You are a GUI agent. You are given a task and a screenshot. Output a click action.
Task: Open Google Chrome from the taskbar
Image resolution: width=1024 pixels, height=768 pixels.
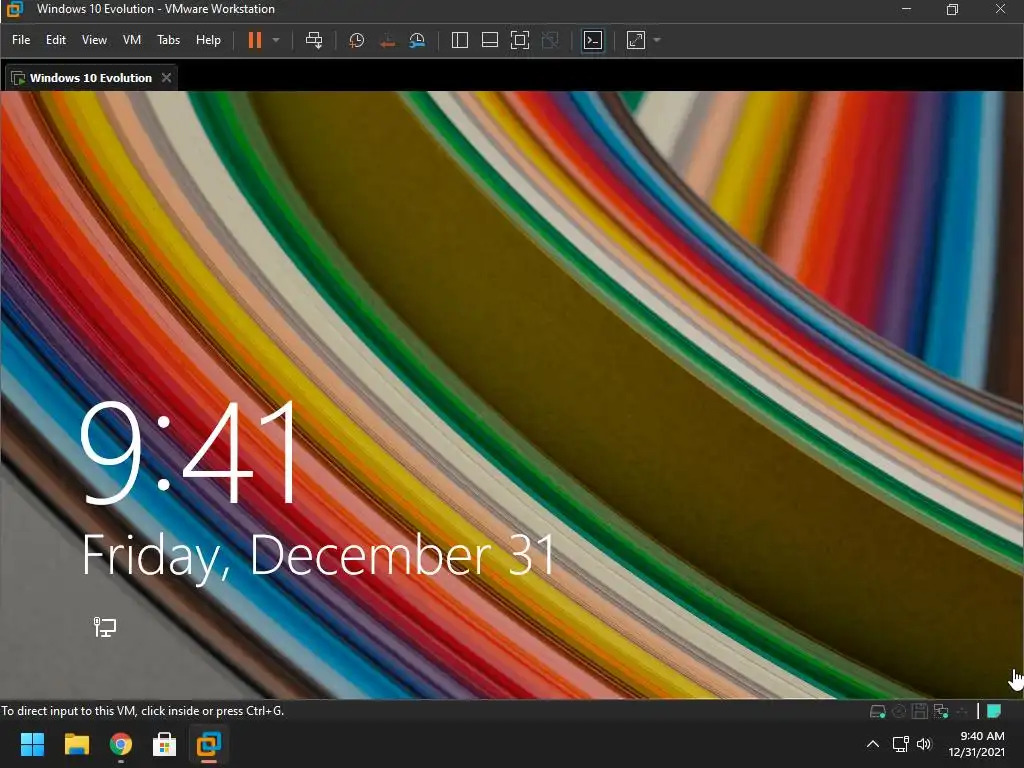point(121,744)
